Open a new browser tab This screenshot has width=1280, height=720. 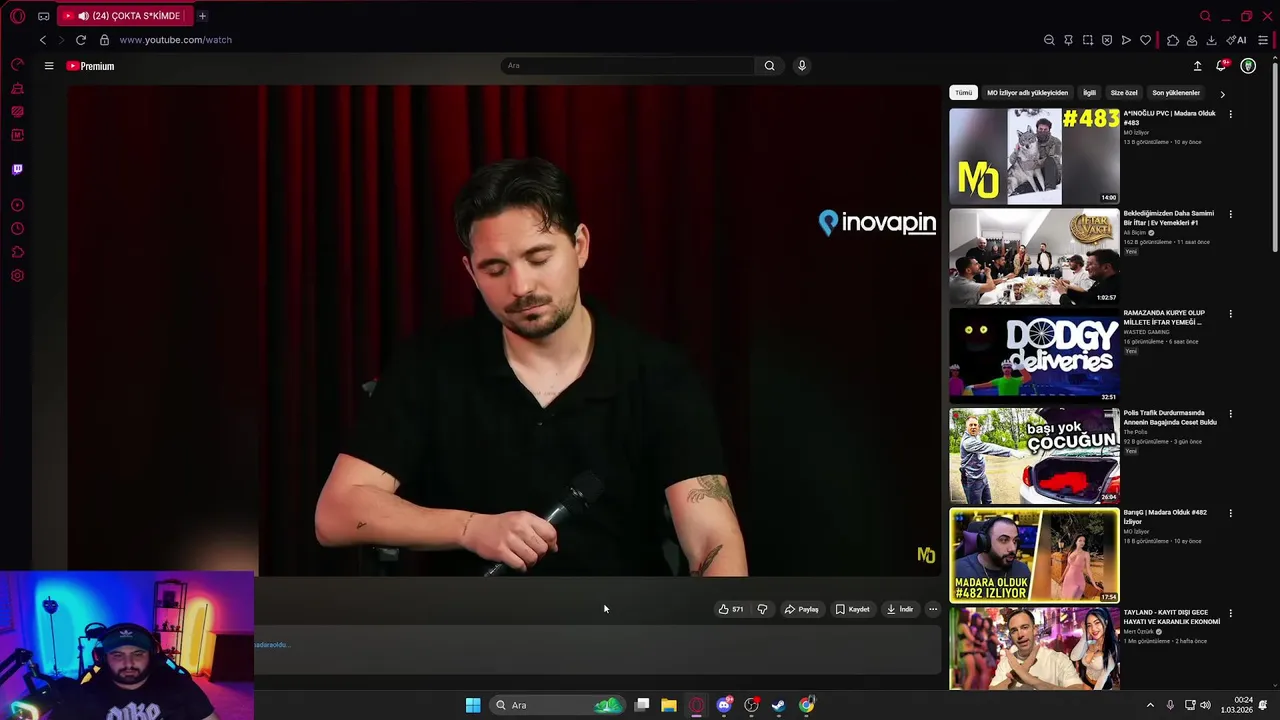tap(202, 16)
